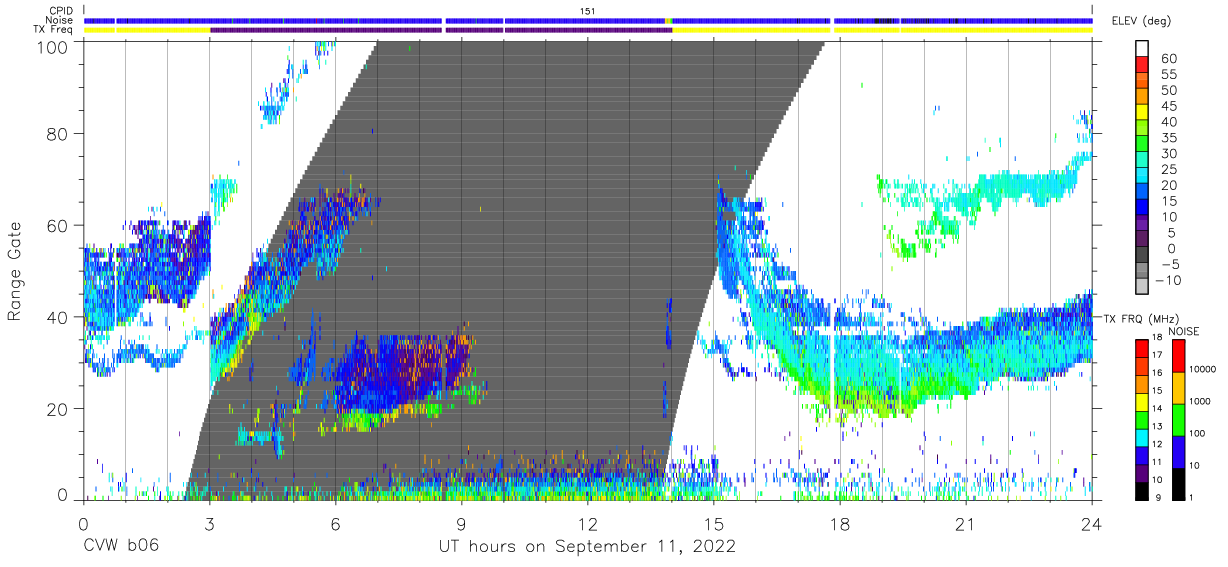Screen dimensions: 1228x567
Task: Click the '6' tick on the UT hours axis
Action: point(335,523)
